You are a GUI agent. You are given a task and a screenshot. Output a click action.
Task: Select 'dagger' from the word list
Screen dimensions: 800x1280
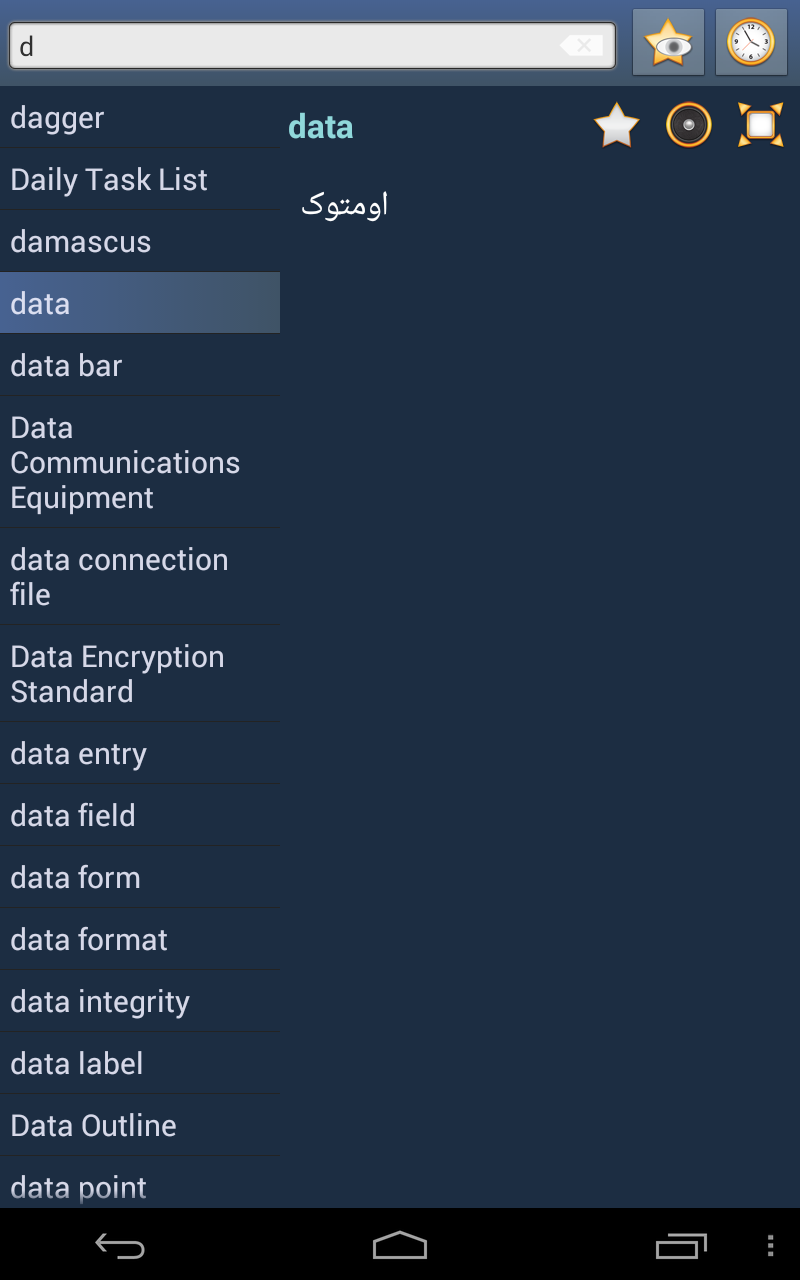click(140, 118)
